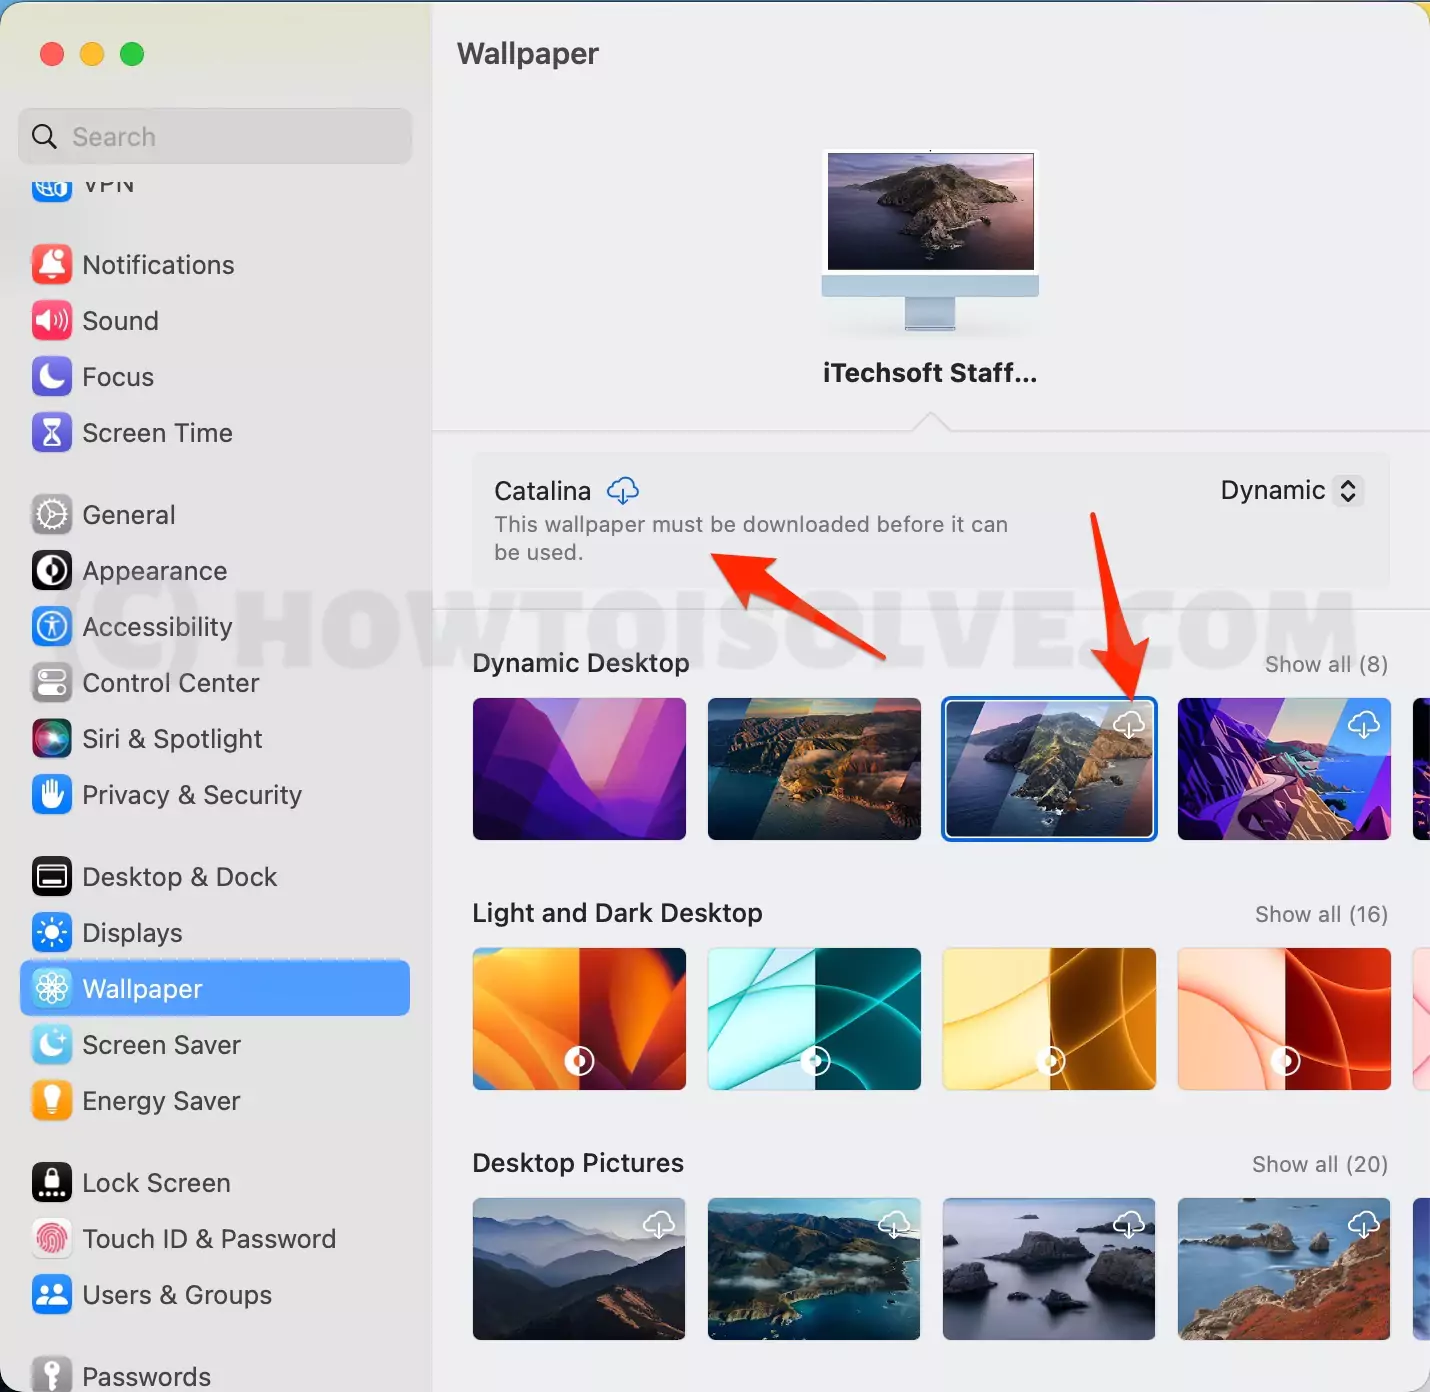The height and width of the screenshot is (1392, 1430).
Task: Click the iTechsoft Staff display name
Action: click(x=930, y=373)
